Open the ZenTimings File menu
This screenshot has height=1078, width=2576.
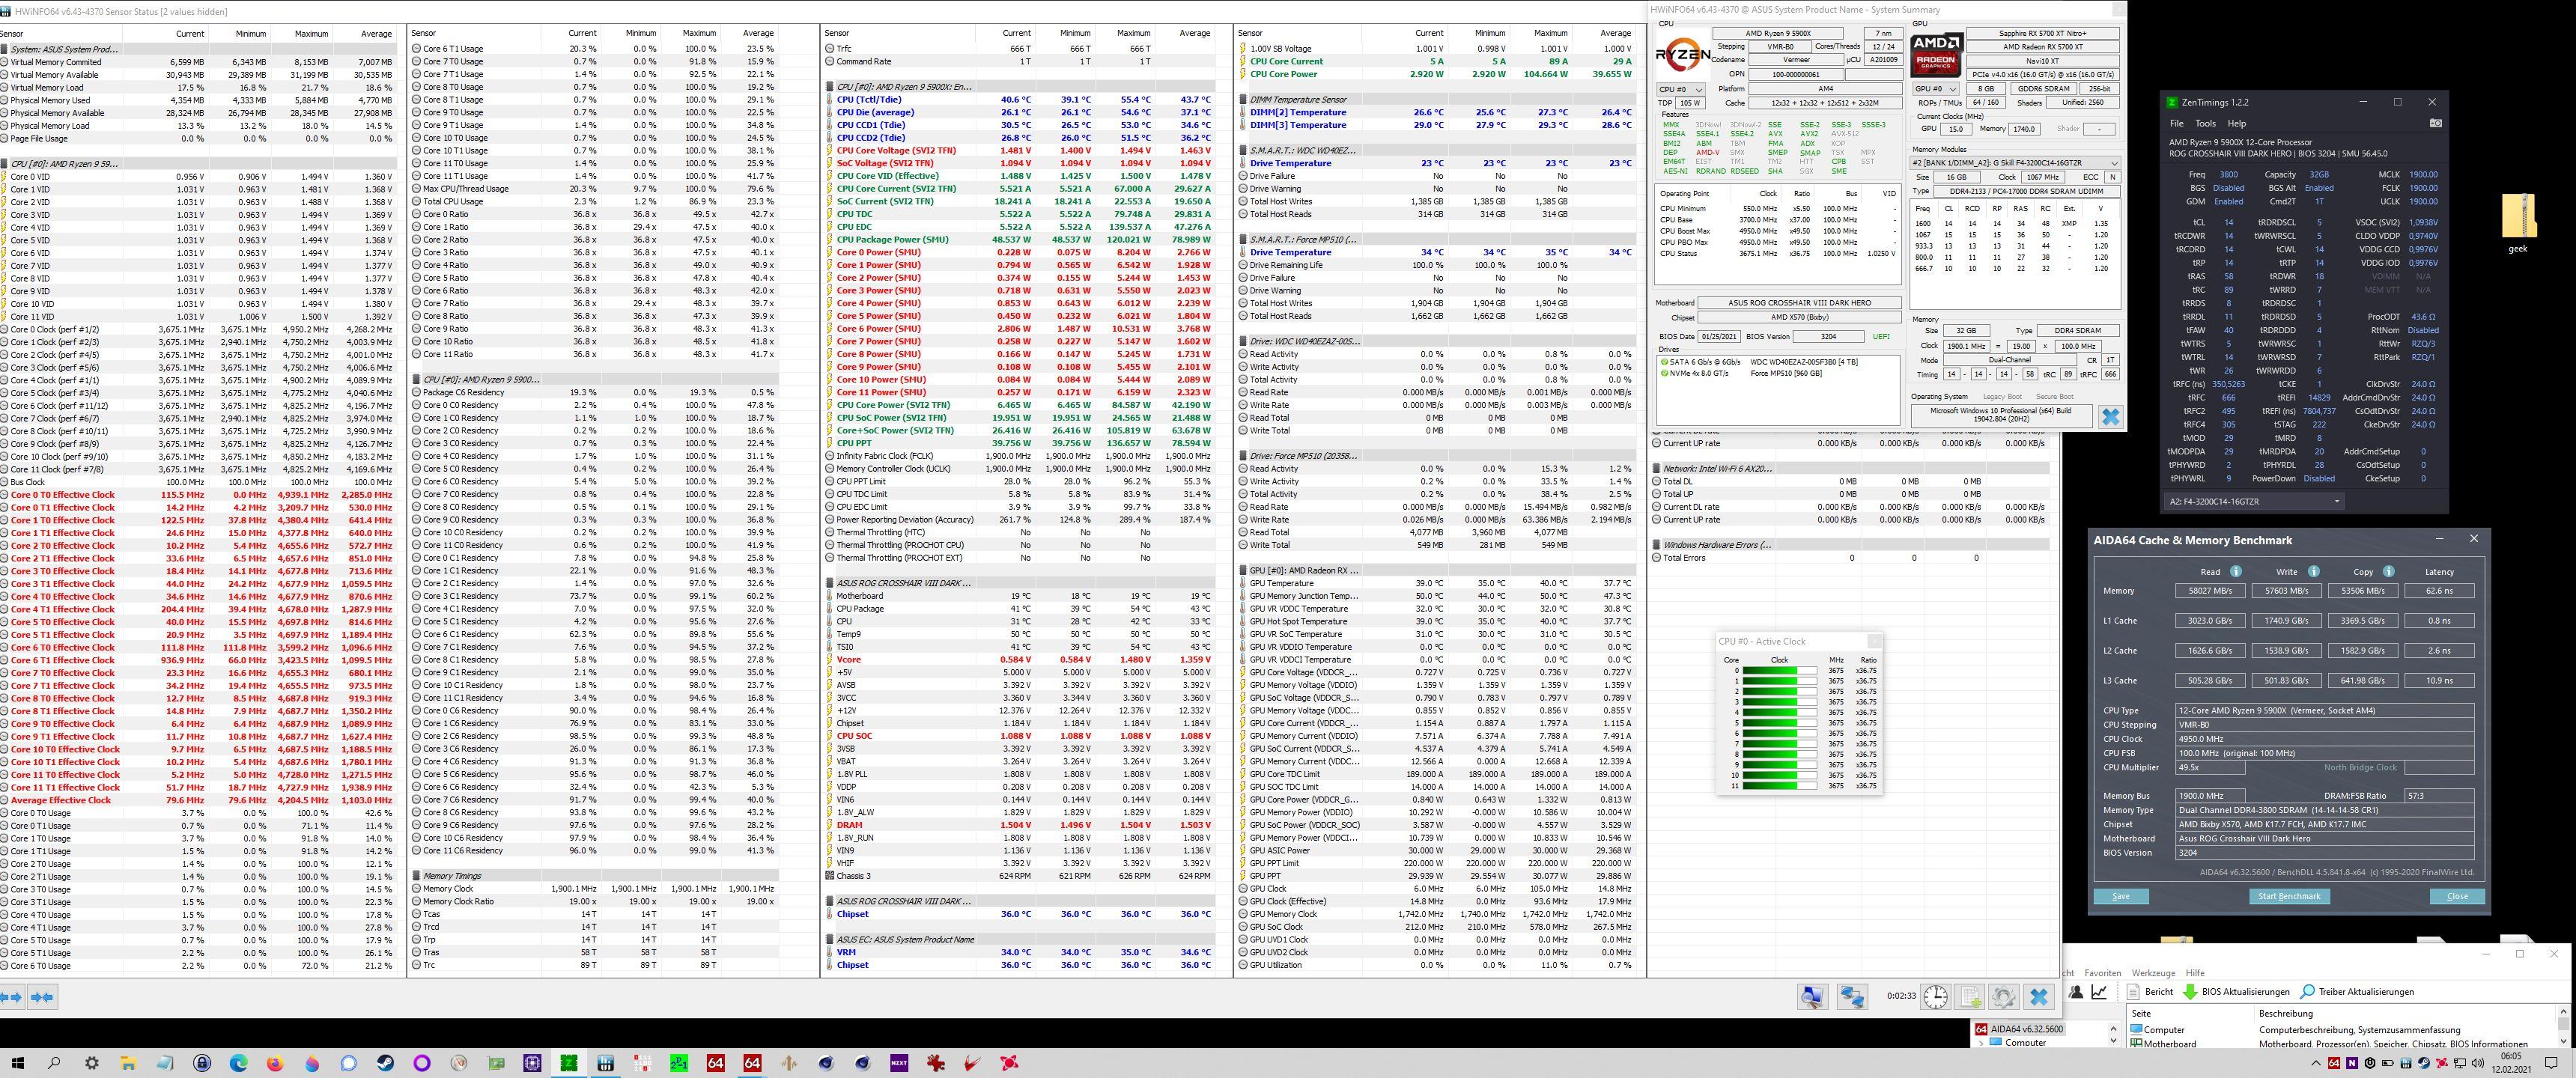pyautogui.click(x=2176, y=123)
